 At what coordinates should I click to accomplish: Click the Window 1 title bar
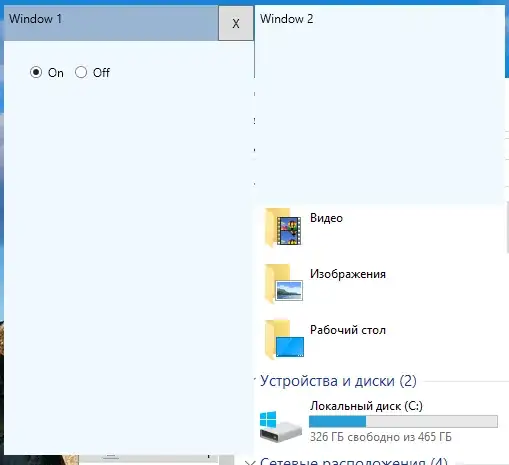point(111,23)
